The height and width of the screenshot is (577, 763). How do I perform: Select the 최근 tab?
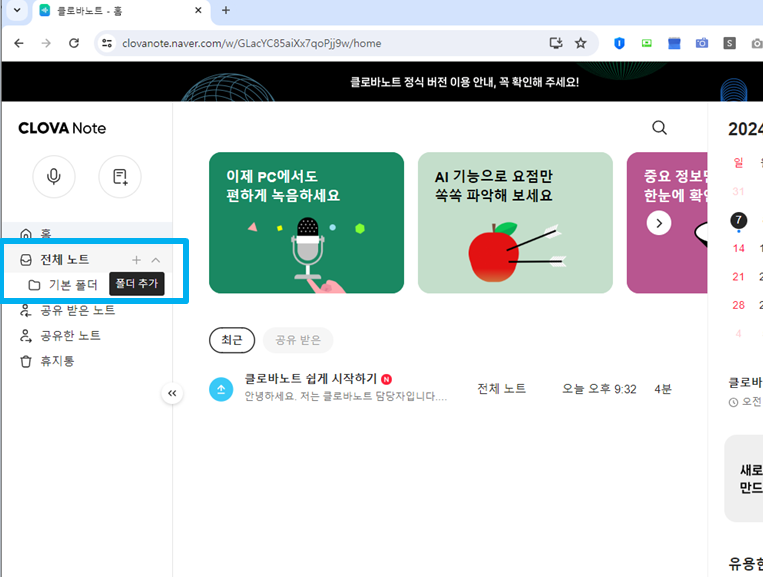[x=232, y=340]
